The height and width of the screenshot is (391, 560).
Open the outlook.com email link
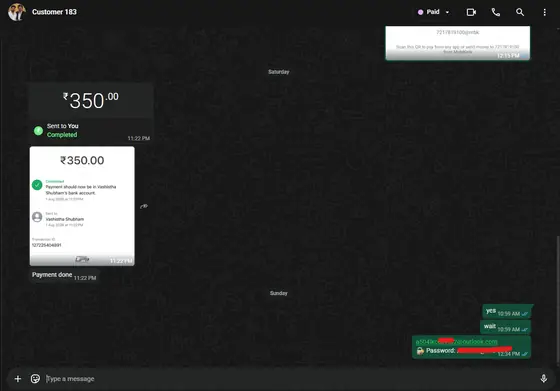pyautogui.click(x=456, y=342)
